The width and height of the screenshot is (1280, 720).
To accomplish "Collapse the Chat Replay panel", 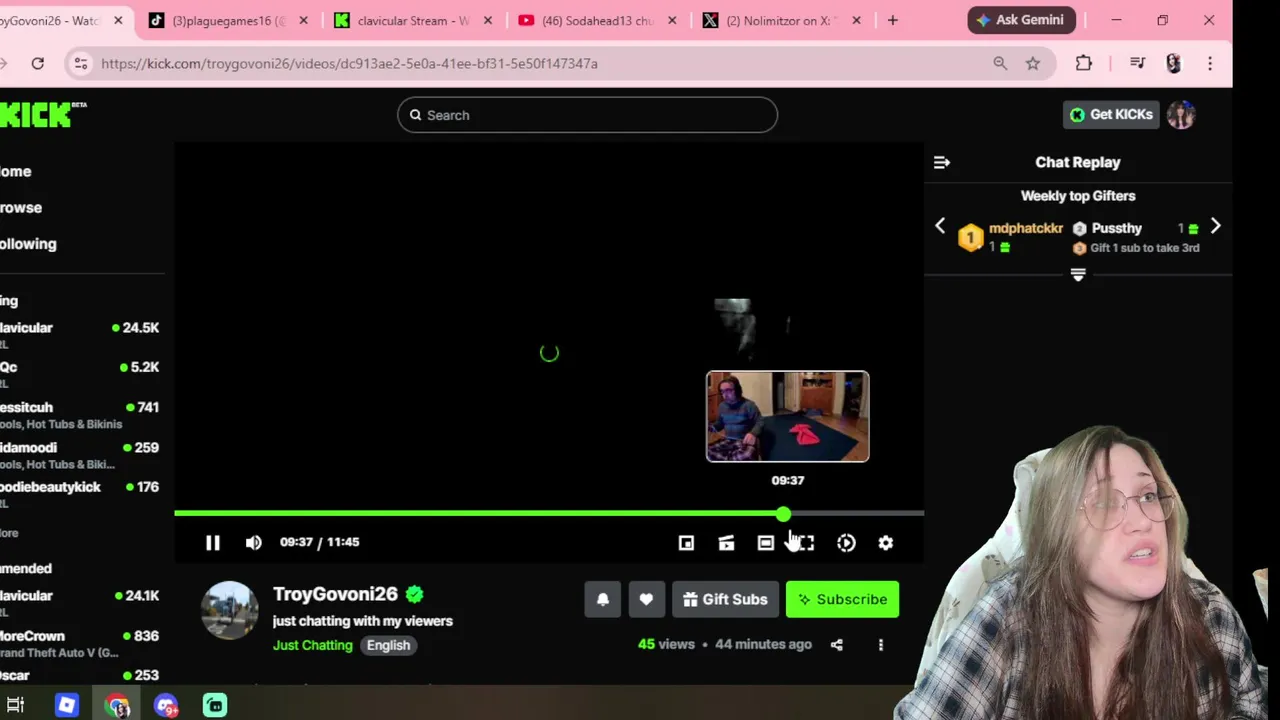I will (x=941, y=162).
